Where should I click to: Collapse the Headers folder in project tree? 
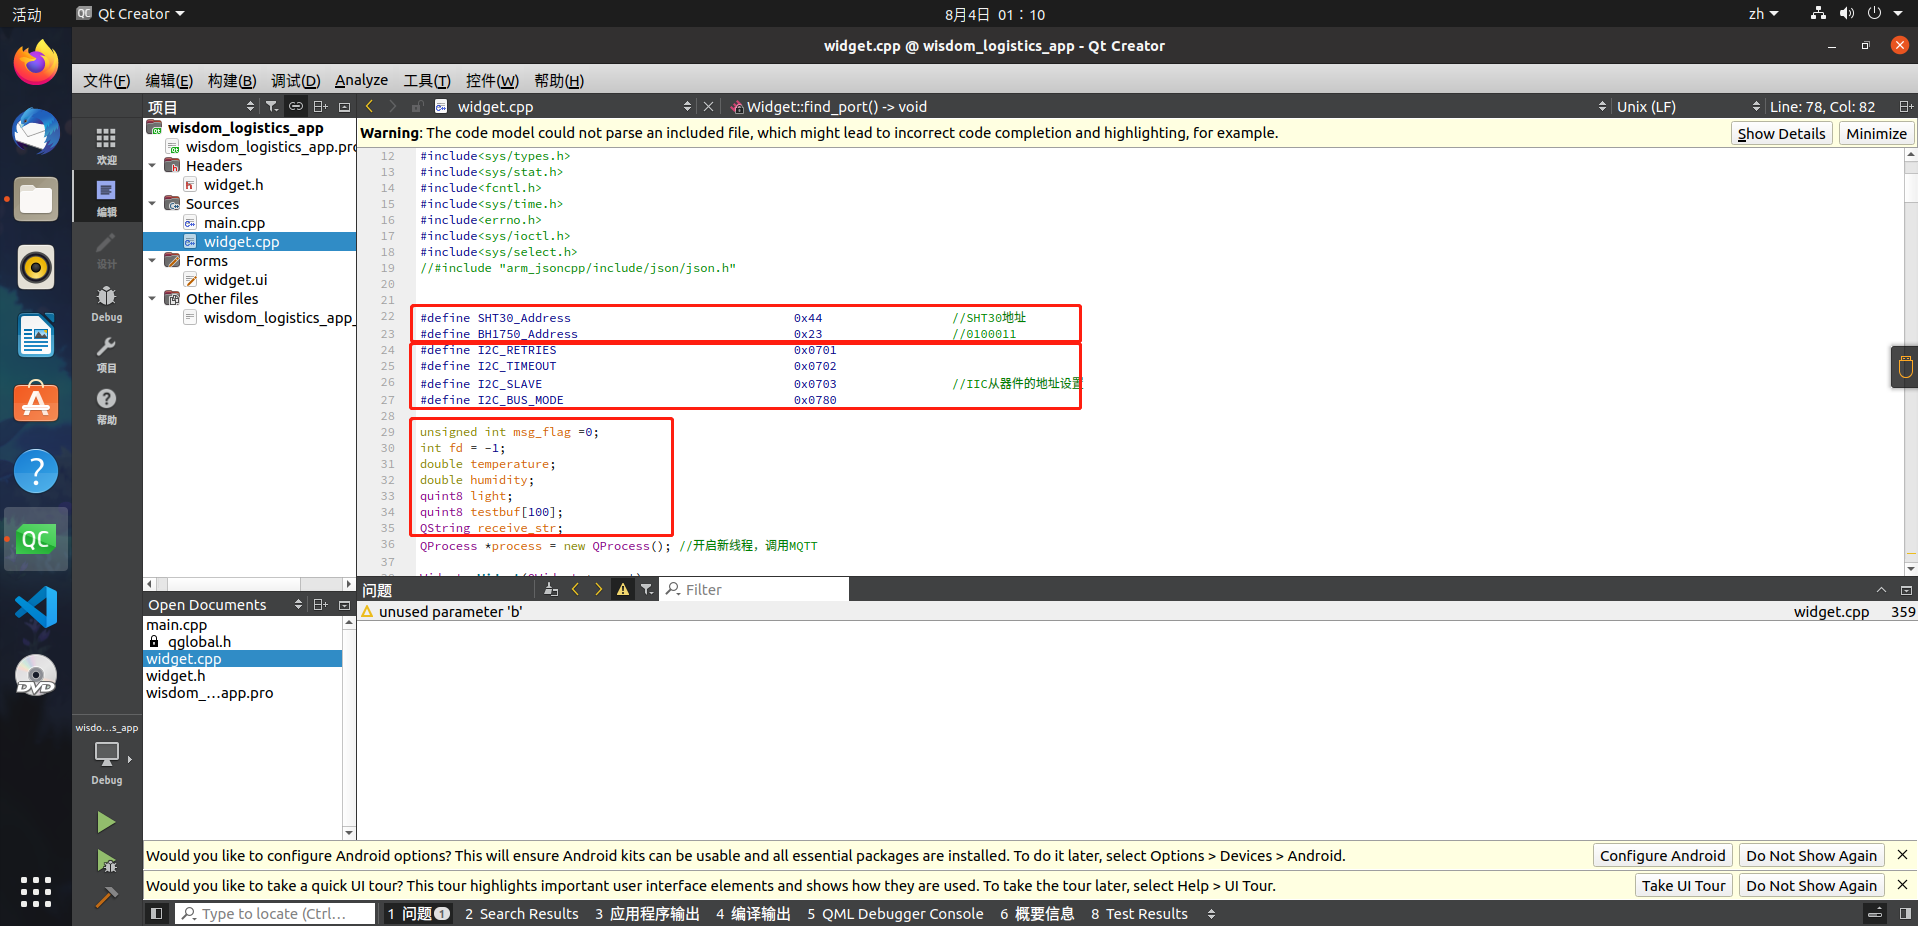coord(152,166)
